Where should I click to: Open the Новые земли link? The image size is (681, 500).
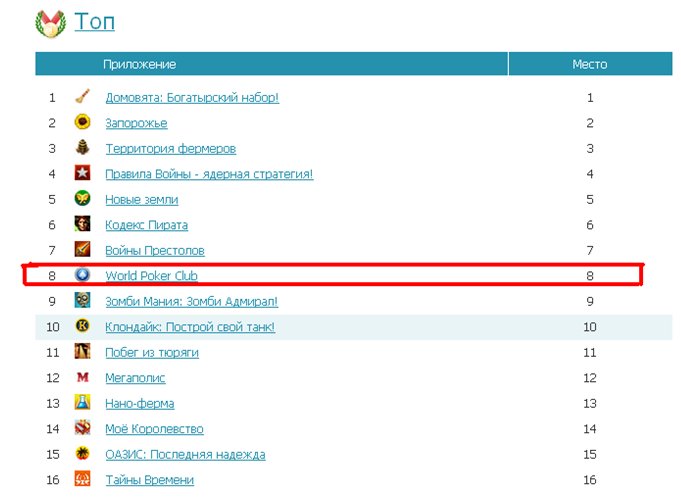142,199
